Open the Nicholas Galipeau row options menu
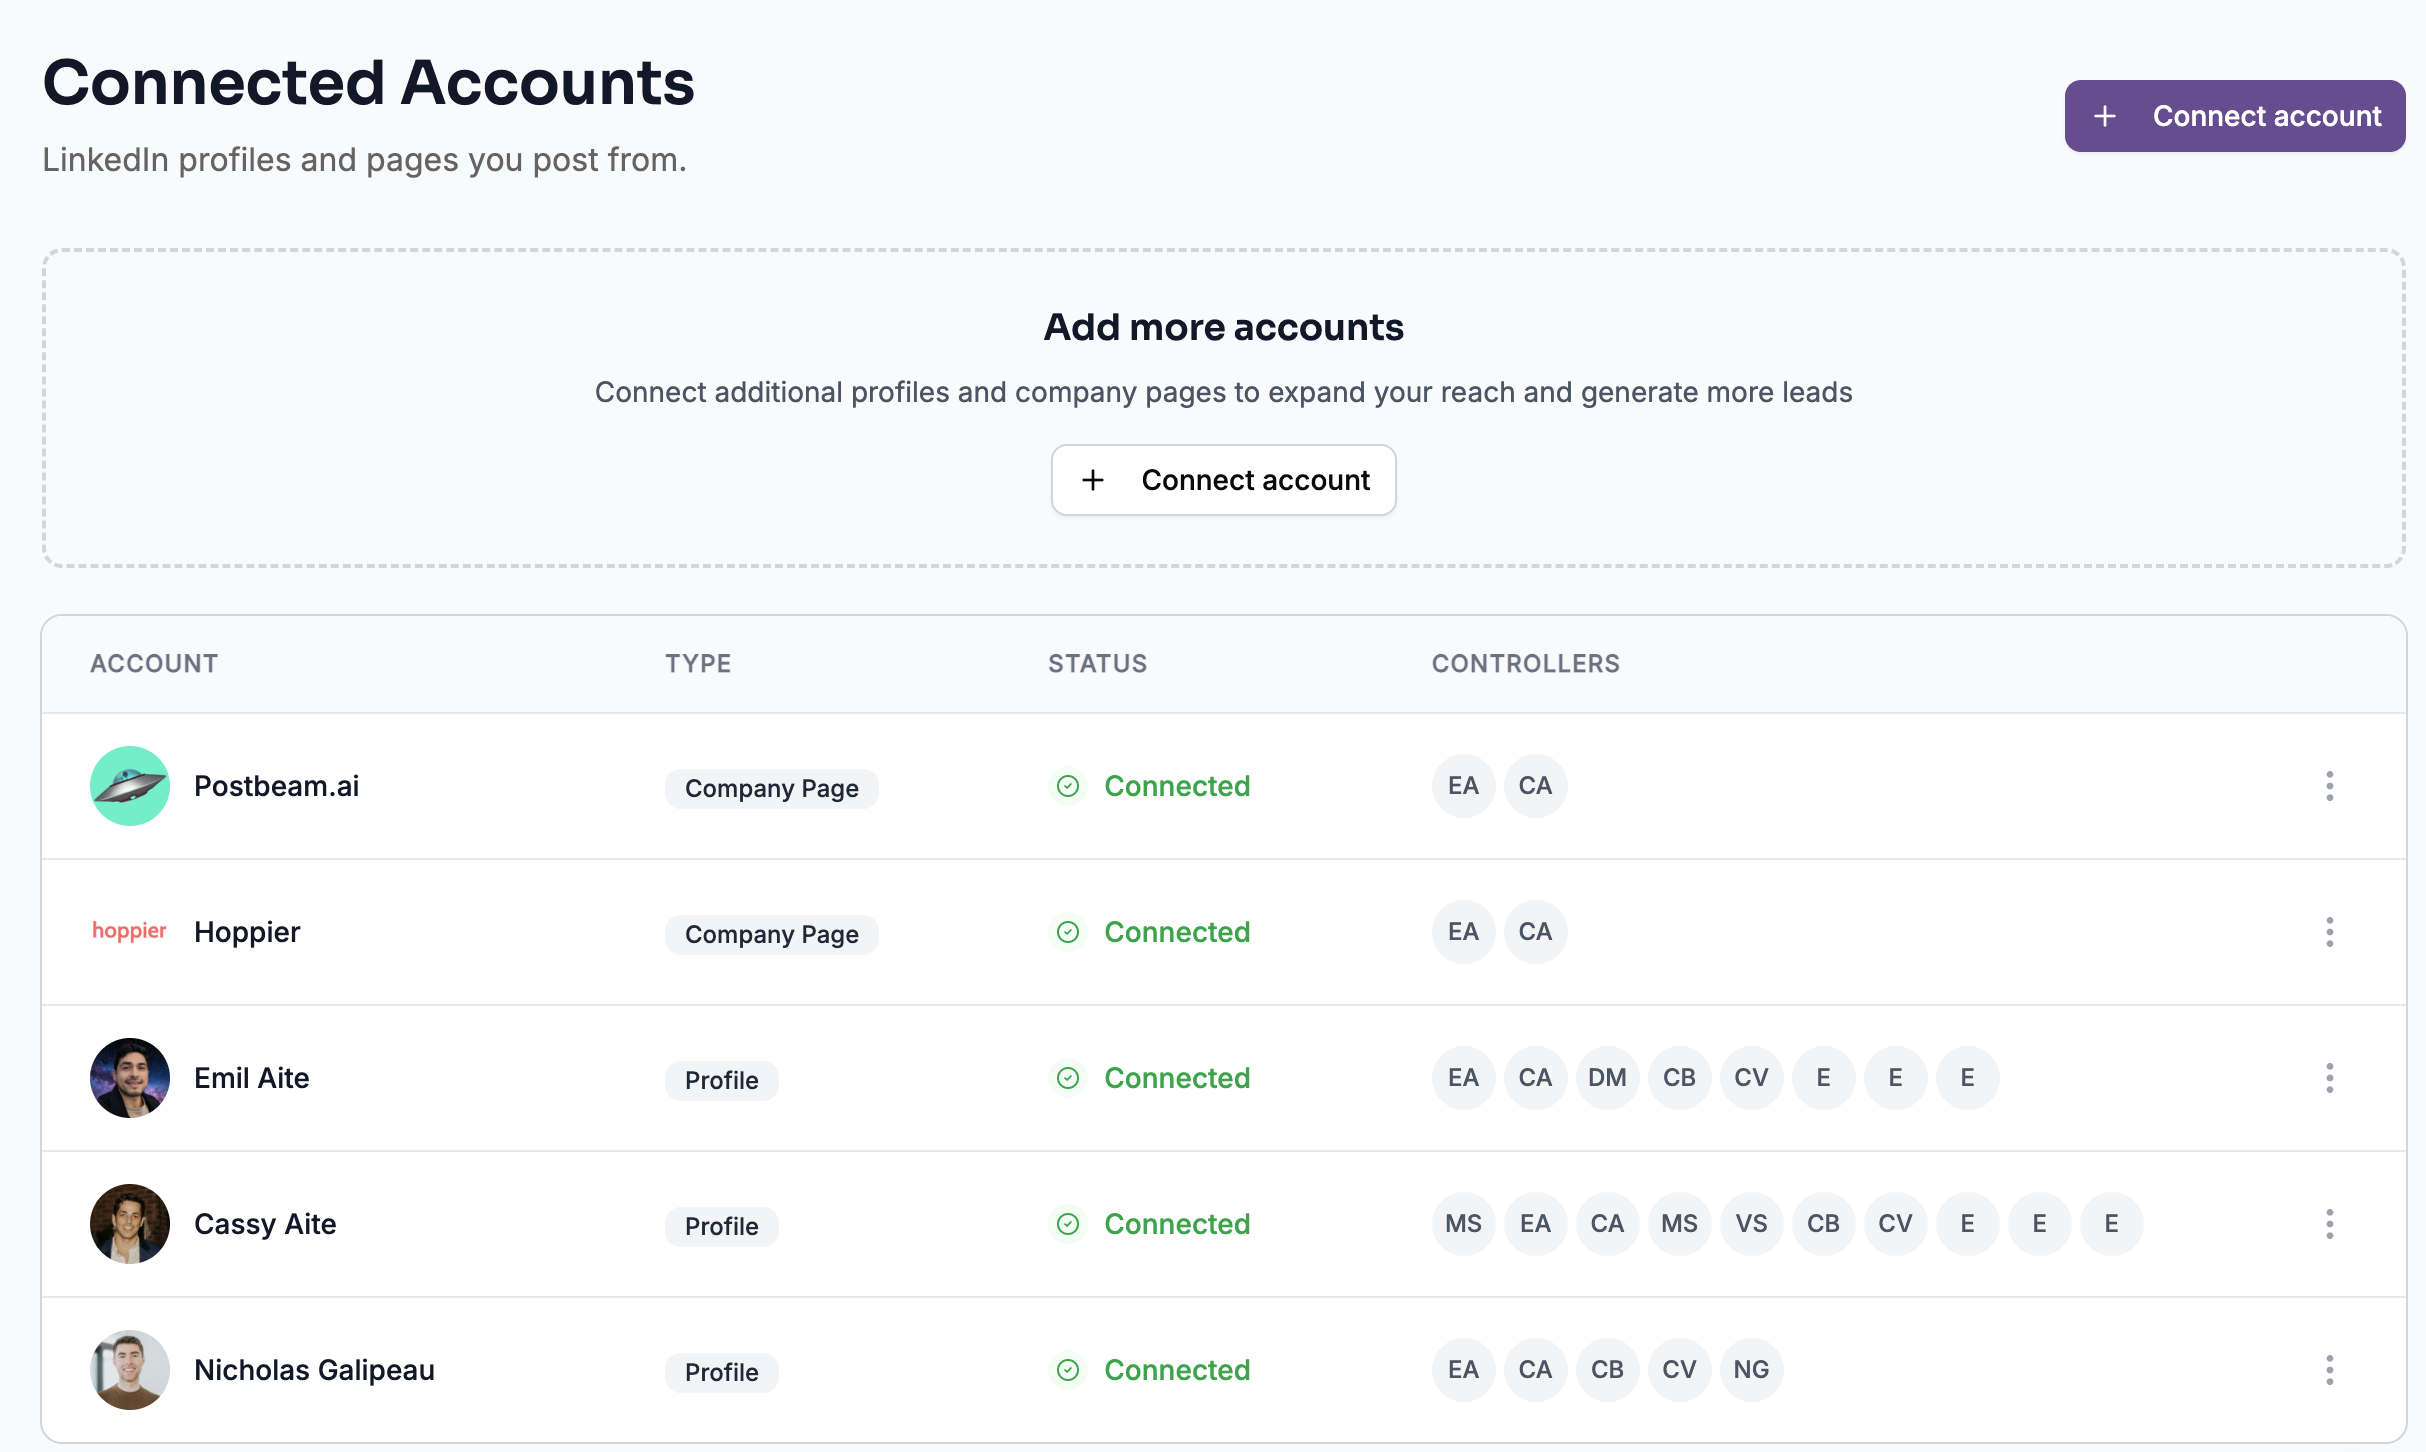Image resolution: width=2426 pixels, height=1452 pixels. (x=2330, y=1370)
